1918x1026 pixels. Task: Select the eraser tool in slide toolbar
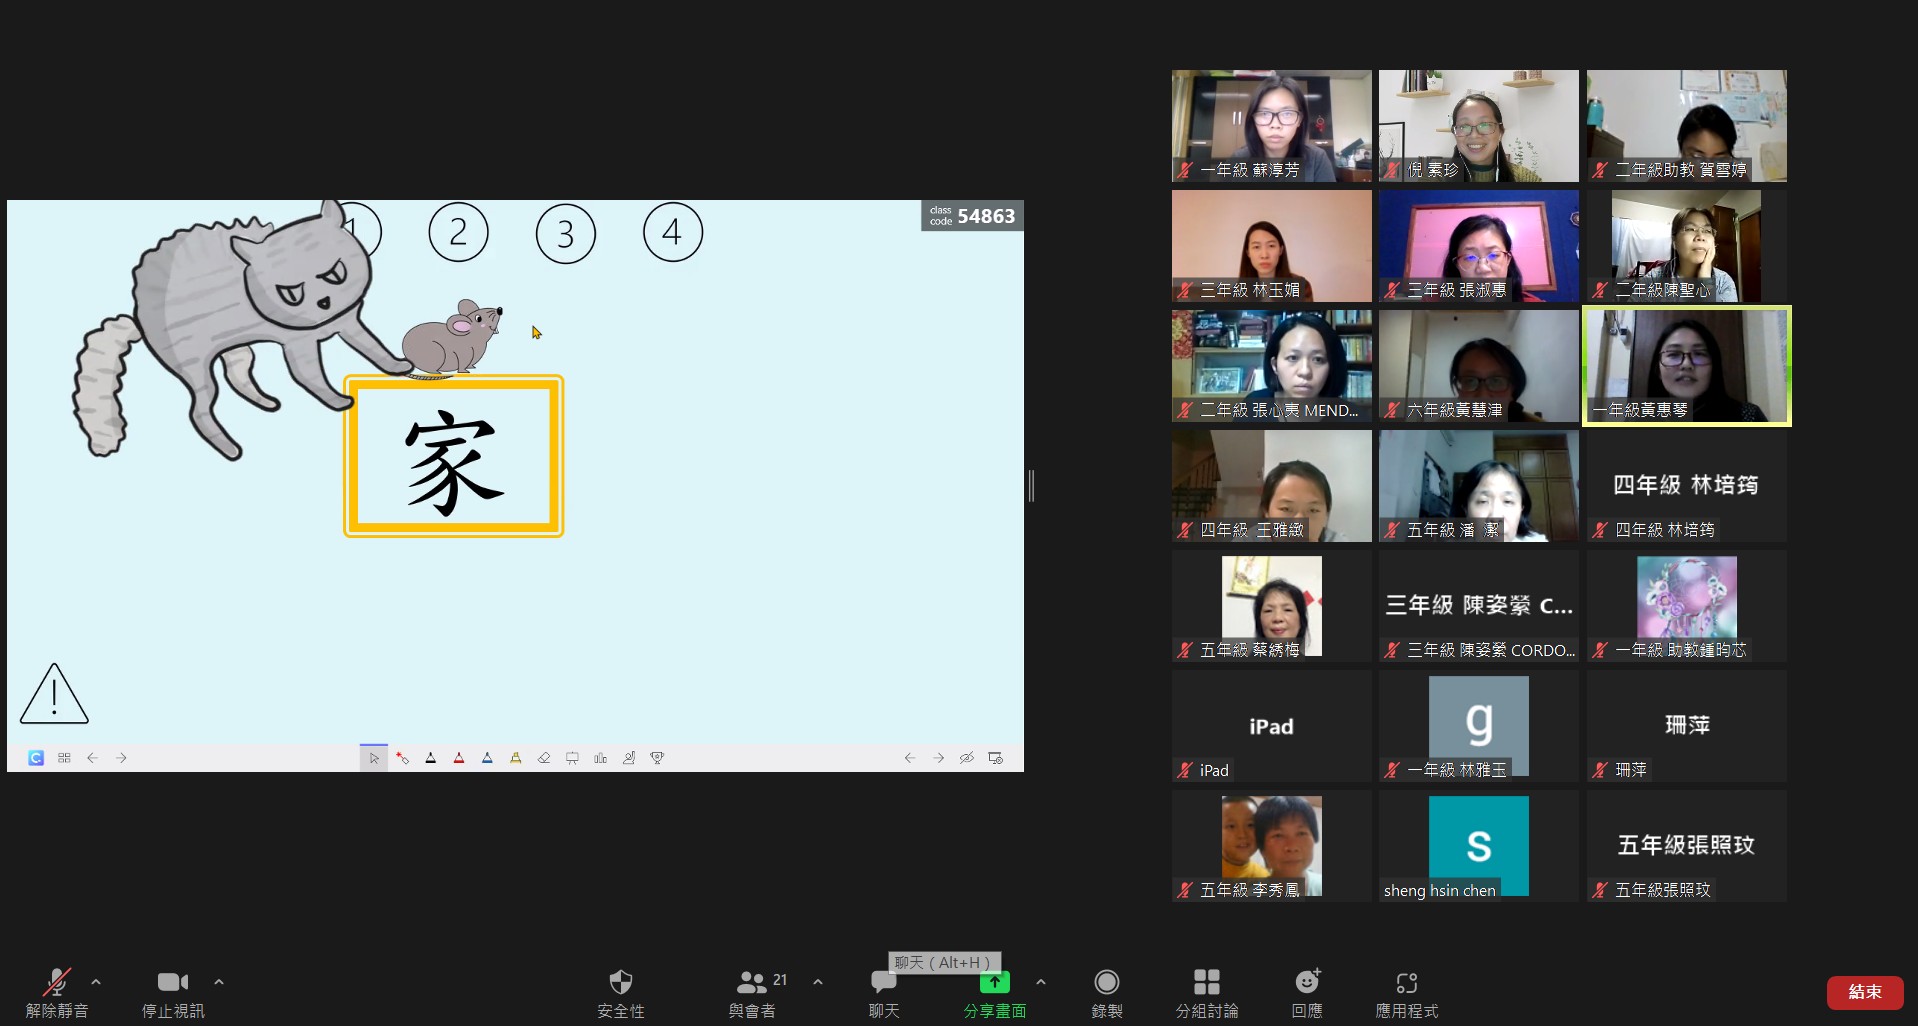click(x=544, y=758)
